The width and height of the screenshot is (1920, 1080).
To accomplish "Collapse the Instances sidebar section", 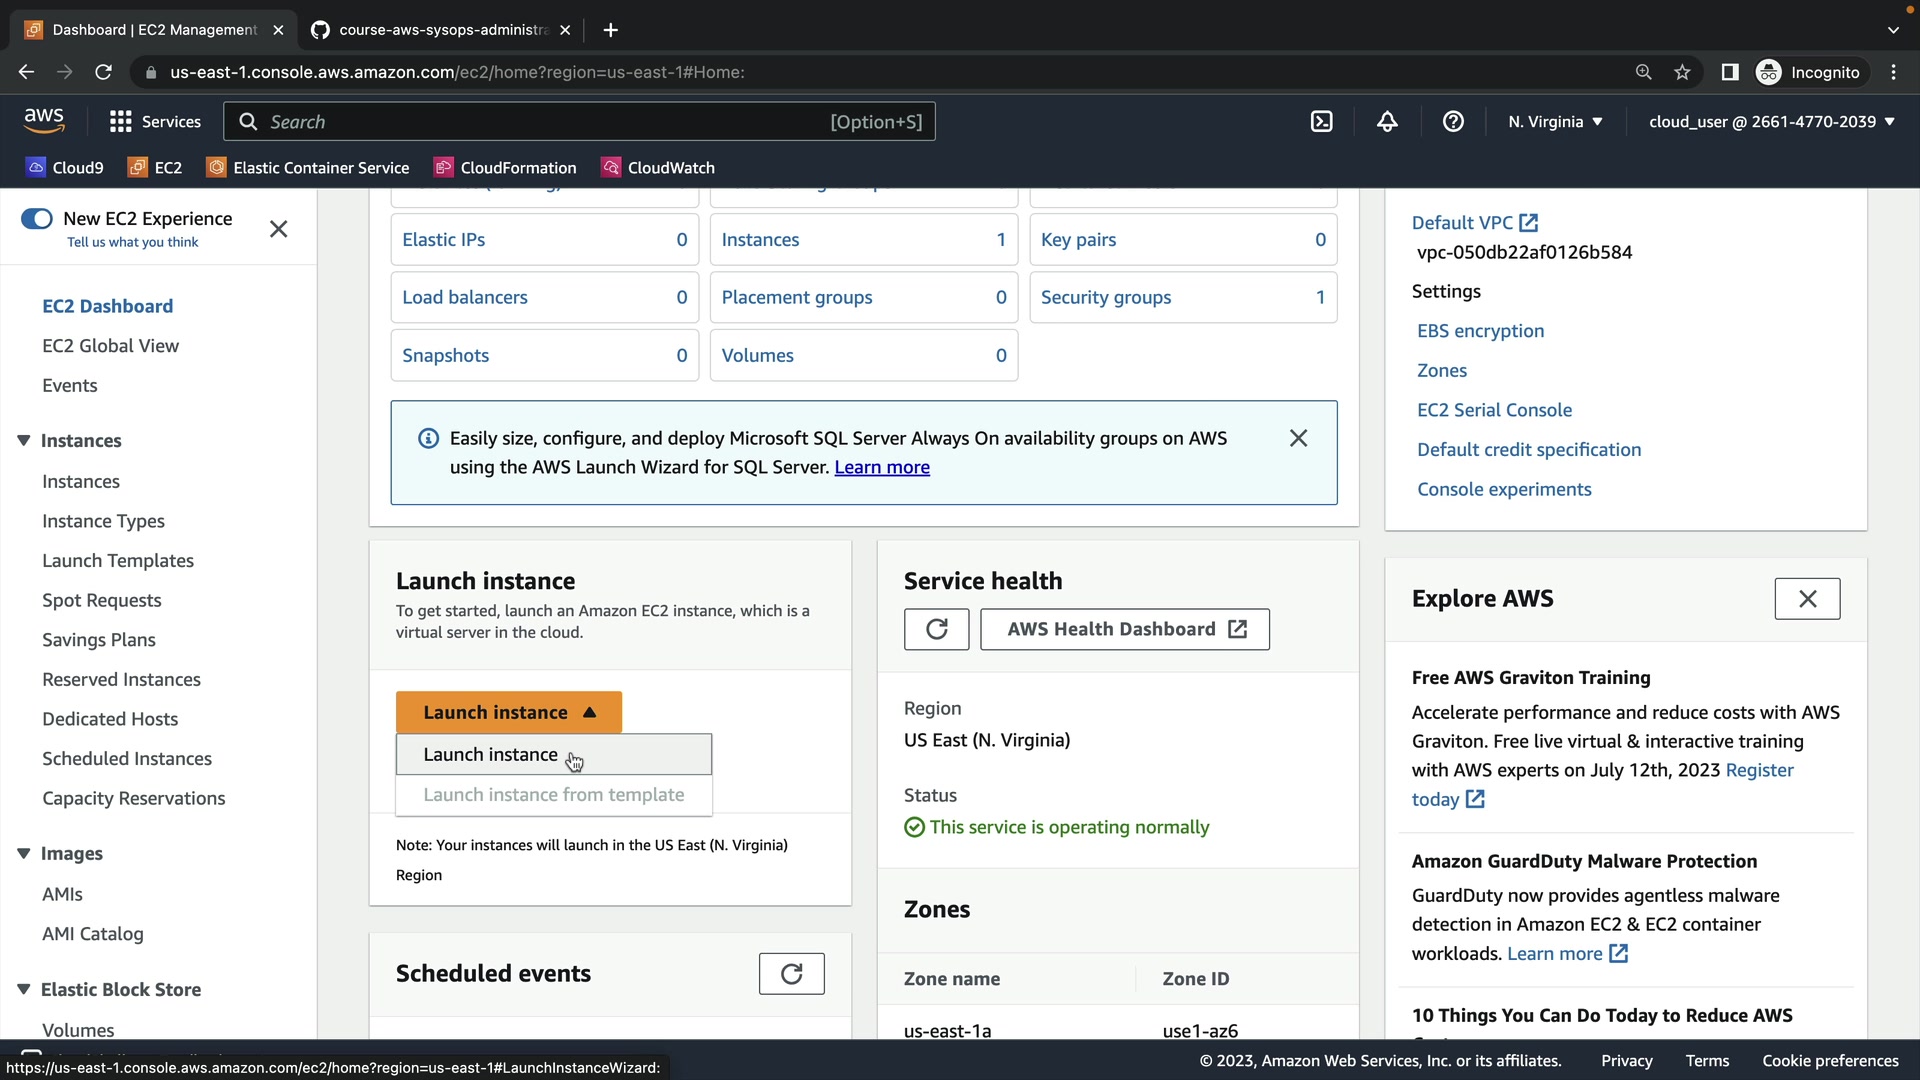I will click(x=24, y=441).
